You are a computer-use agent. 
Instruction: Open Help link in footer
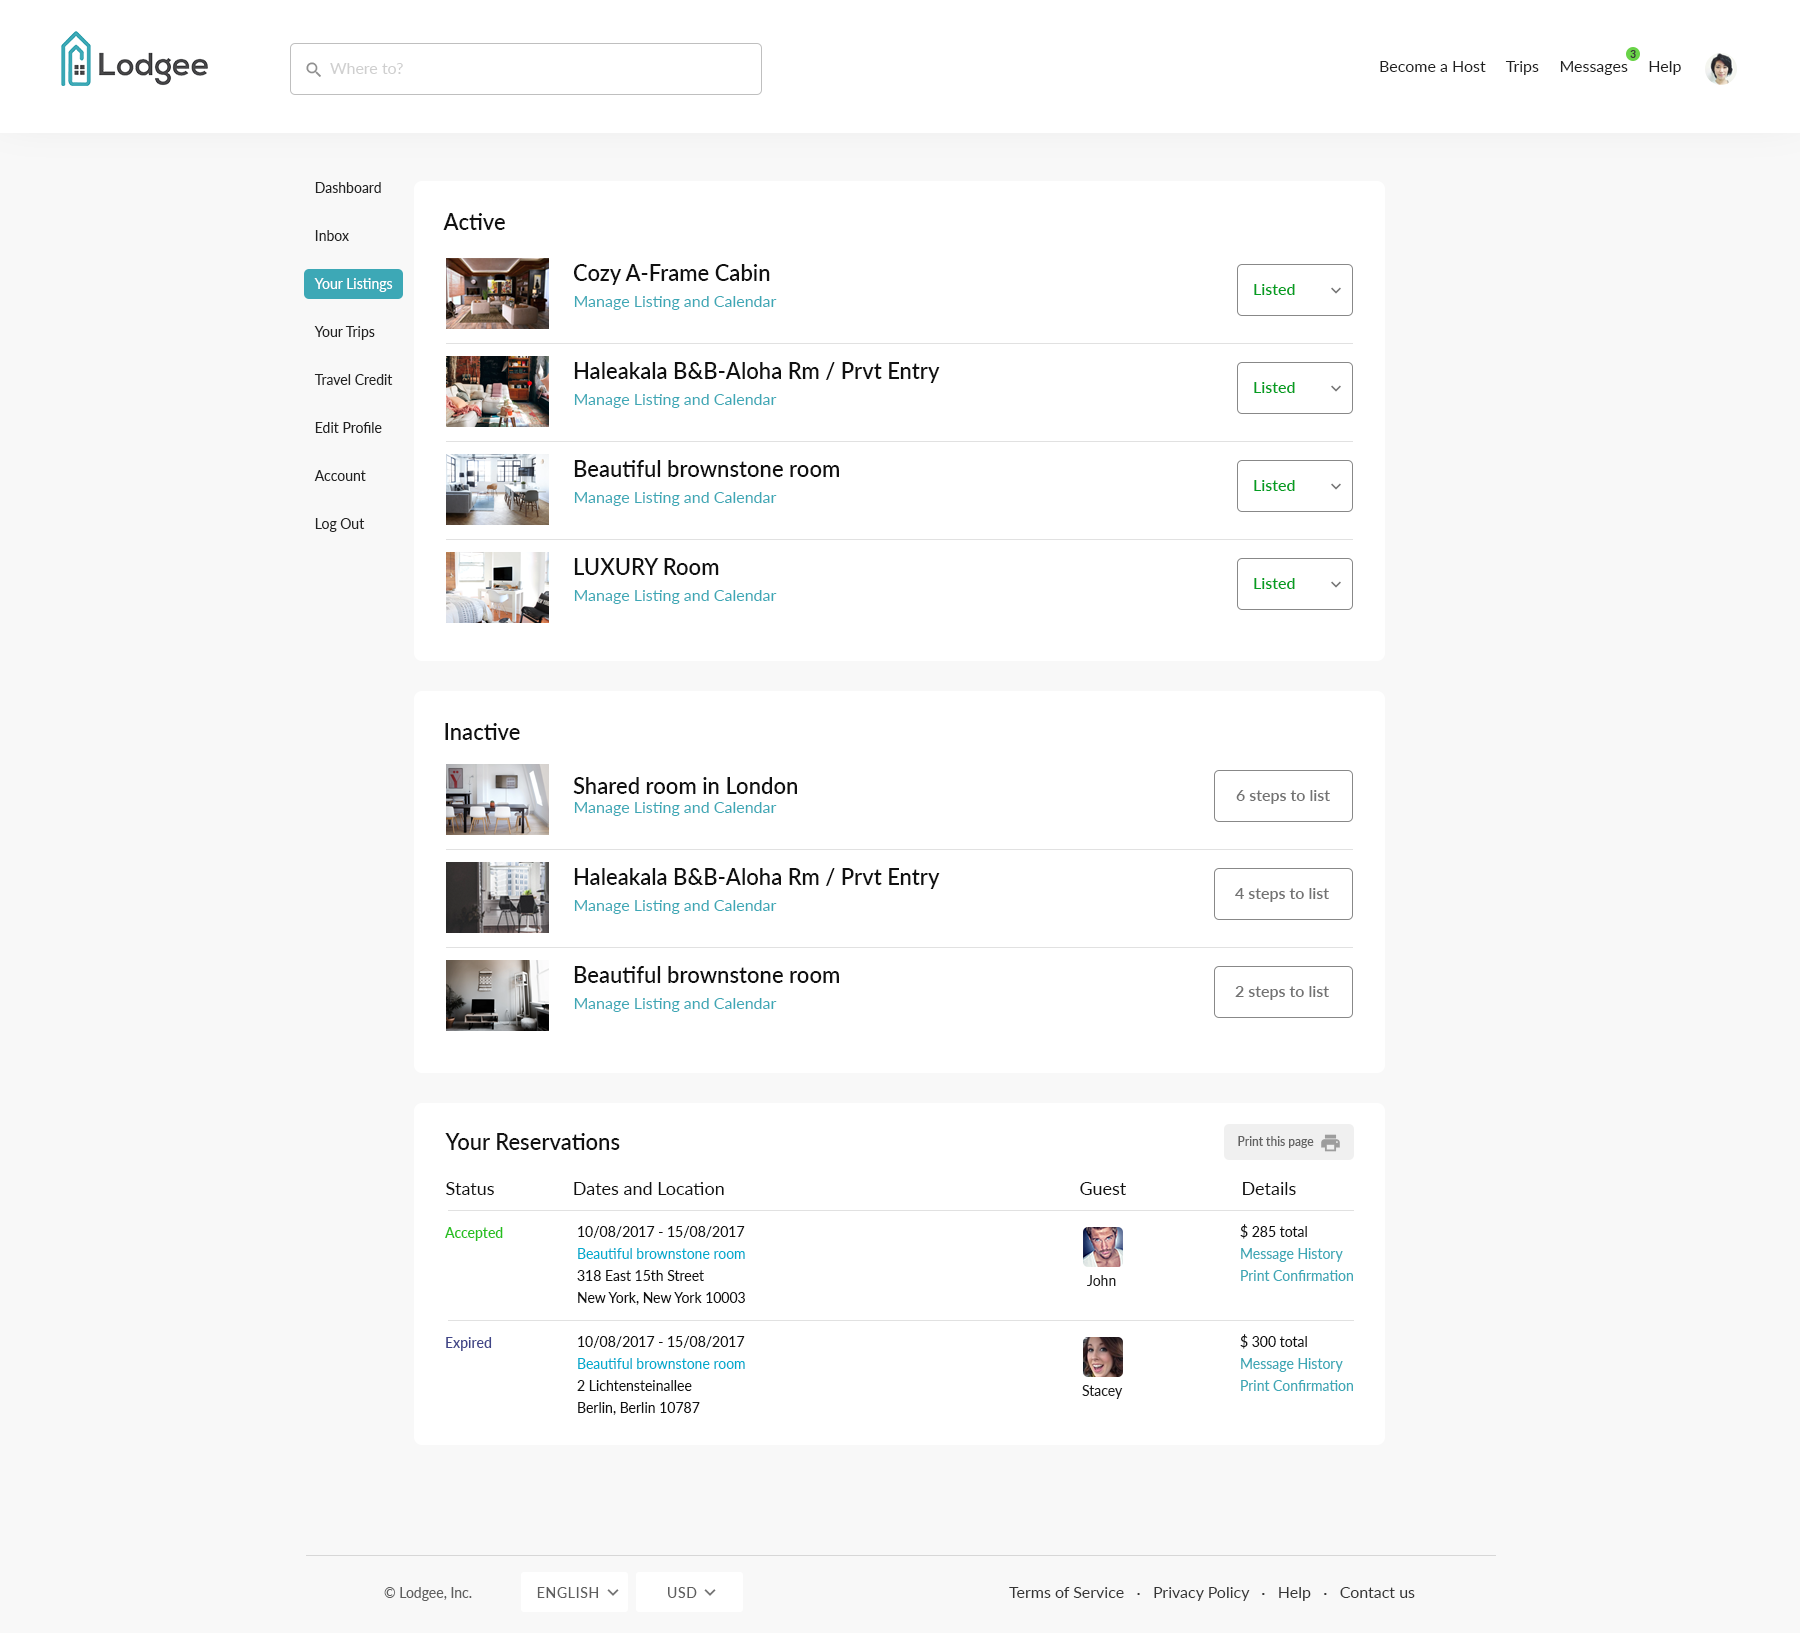(x=1294, y=1593)
